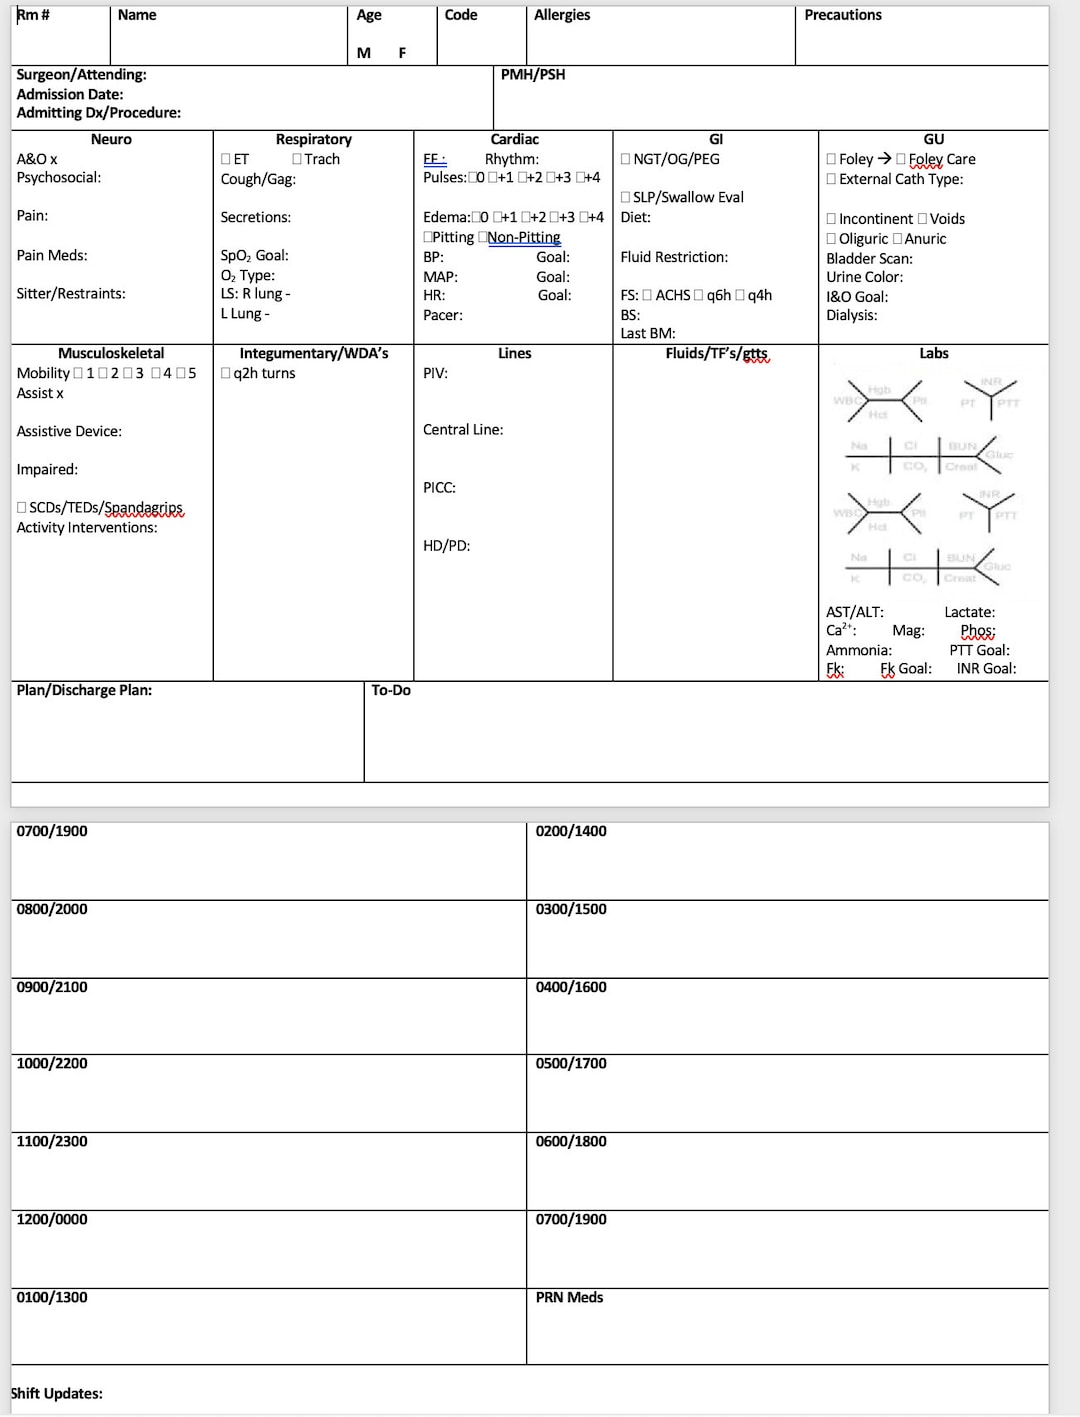Check the SCDs/TEDs/Spandagrips box

pyautogui.click(x=20, y=508)
